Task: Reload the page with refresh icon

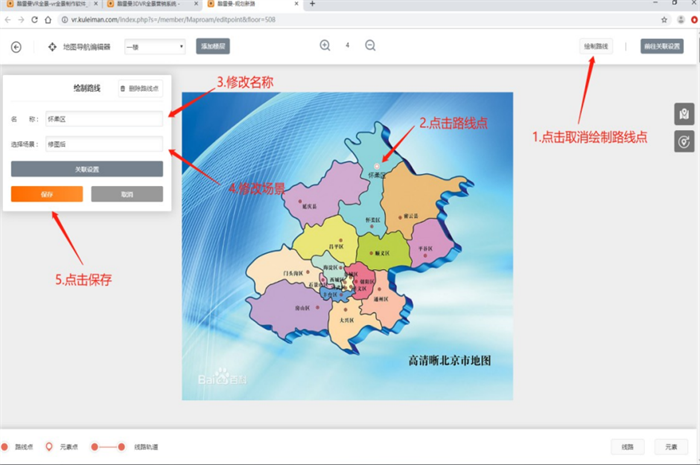Action: tap(34, 20)
